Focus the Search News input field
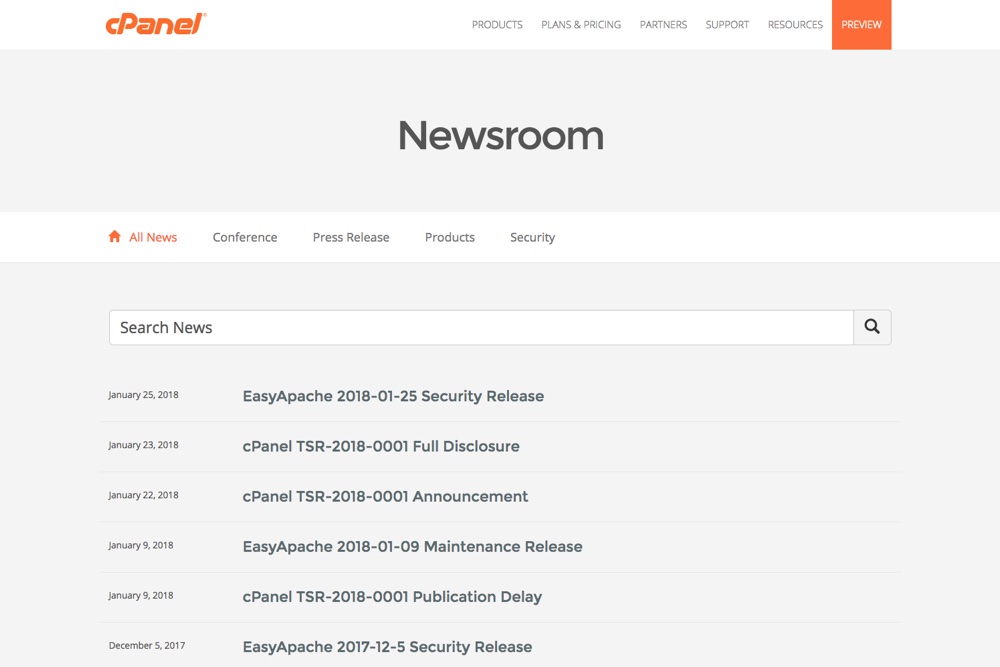 click(x=482, y=327)
